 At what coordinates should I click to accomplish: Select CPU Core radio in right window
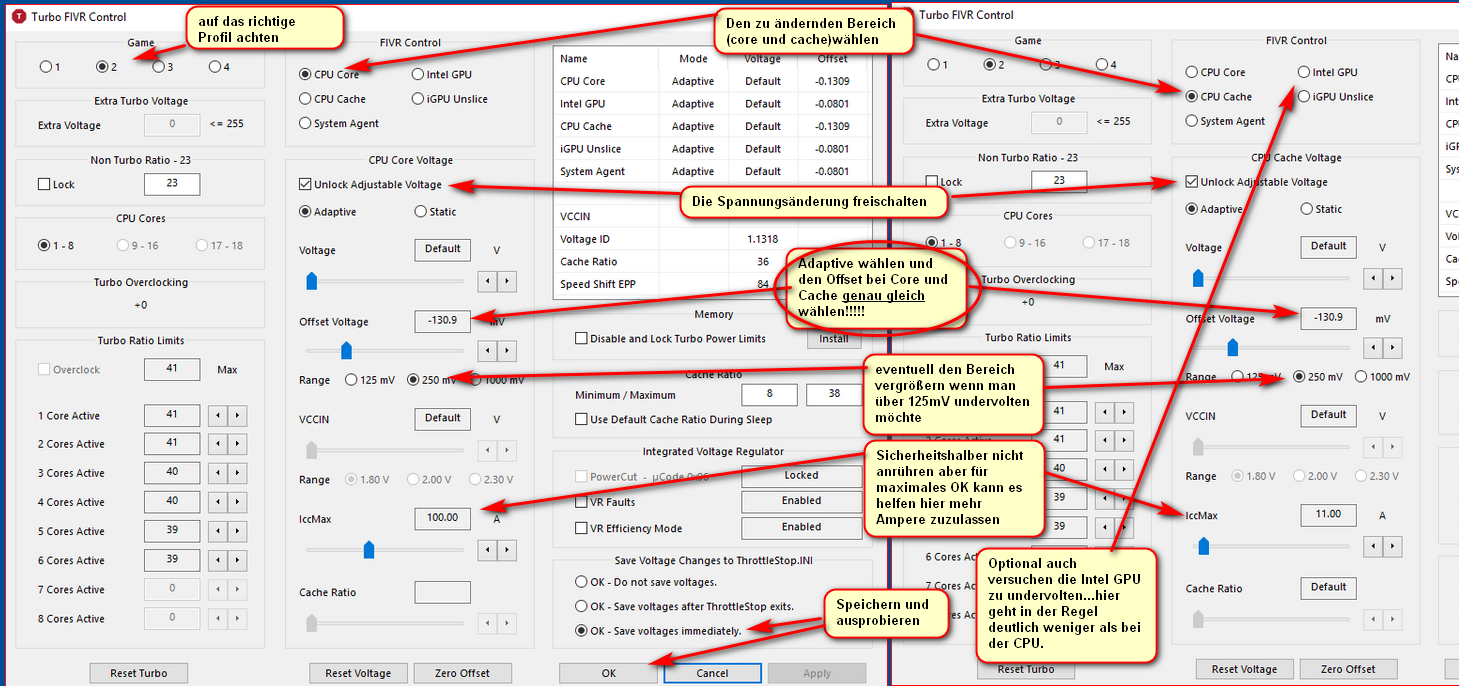tap(1192, 72)
